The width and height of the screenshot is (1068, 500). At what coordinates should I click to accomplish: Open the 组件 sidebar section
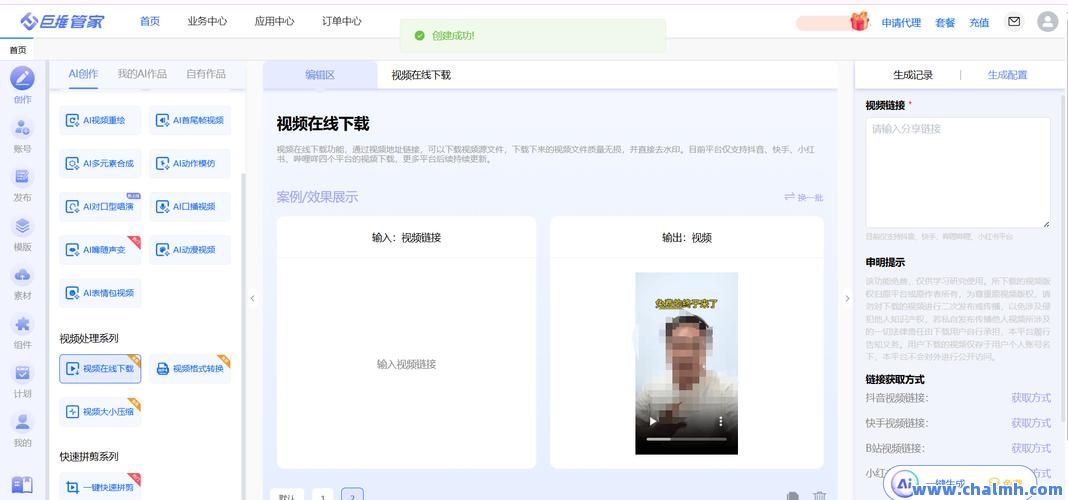(x=22, y=330)
